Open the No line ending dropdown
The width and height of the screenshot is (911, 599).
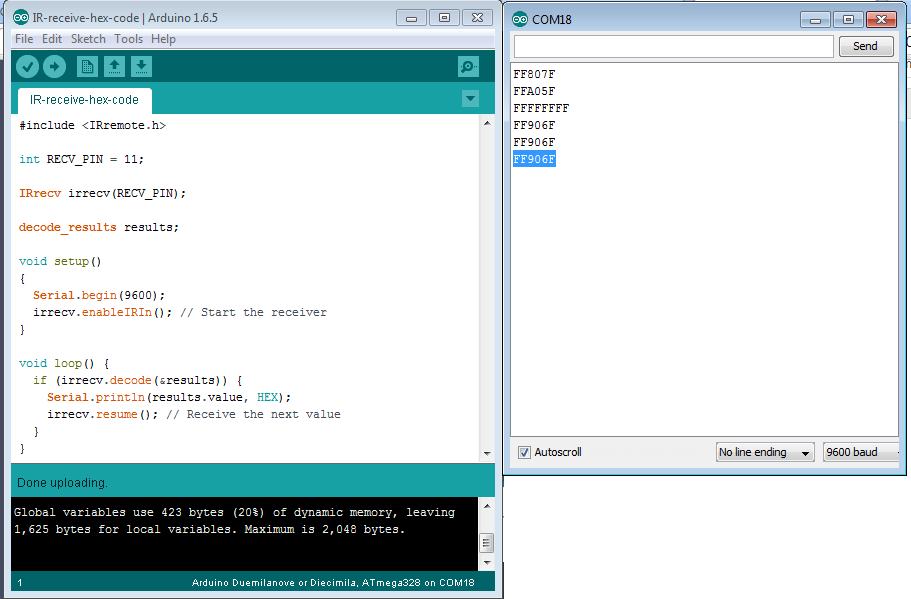point(765,452)
